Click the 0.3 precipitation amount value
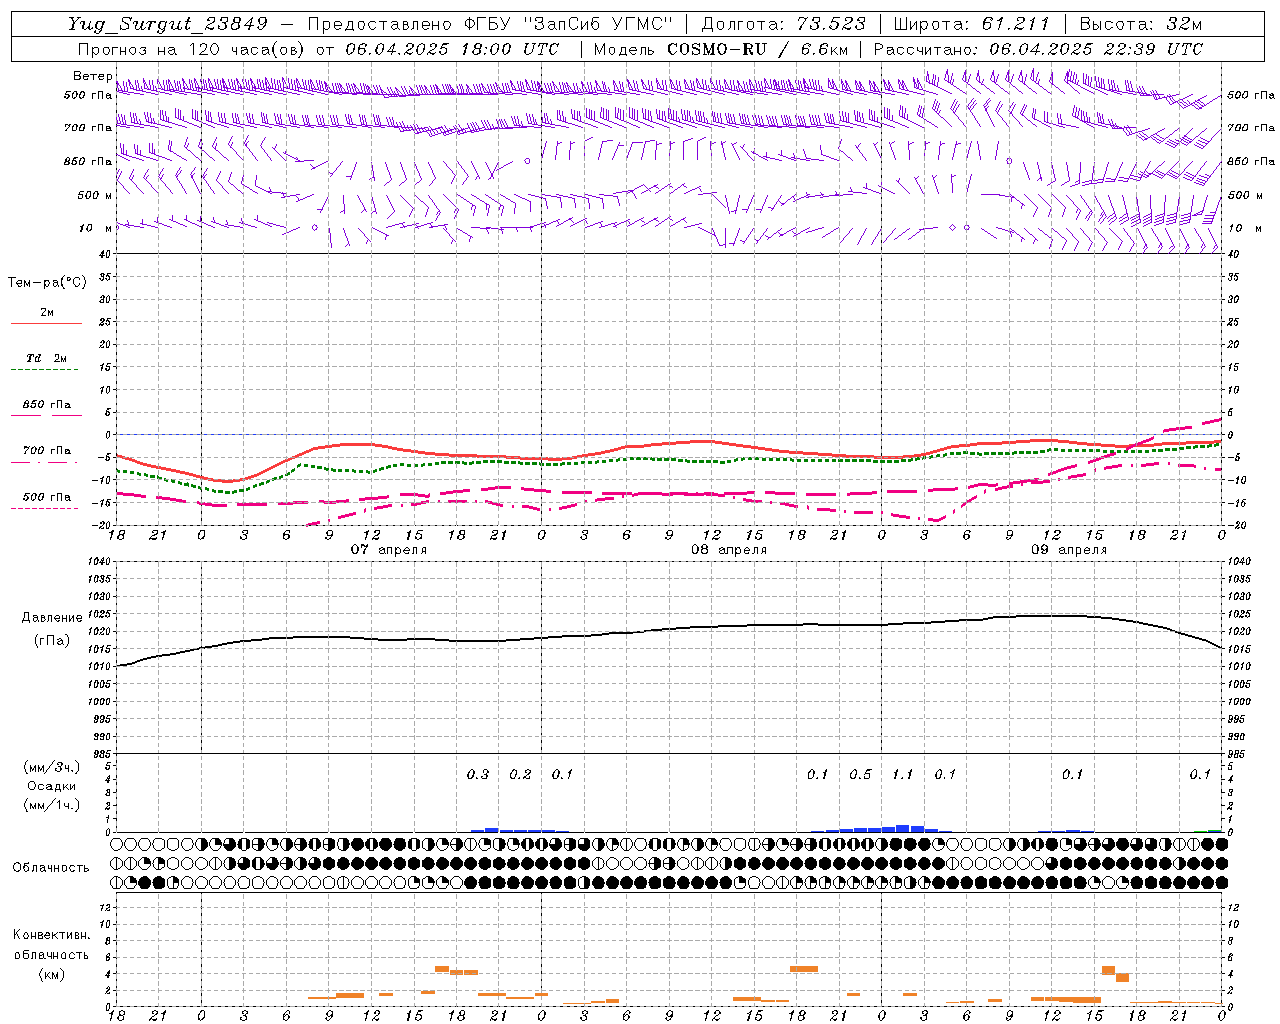 coord(478,774)
